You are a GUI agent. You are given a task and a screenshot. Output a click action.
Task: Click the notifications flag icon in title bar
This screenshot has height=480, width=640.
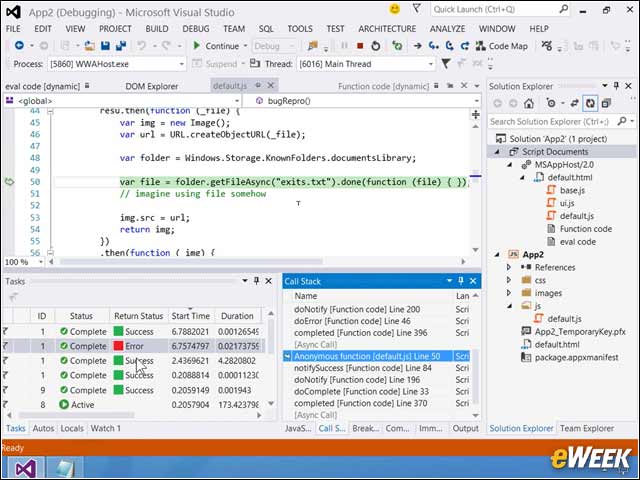coord(416,9)
